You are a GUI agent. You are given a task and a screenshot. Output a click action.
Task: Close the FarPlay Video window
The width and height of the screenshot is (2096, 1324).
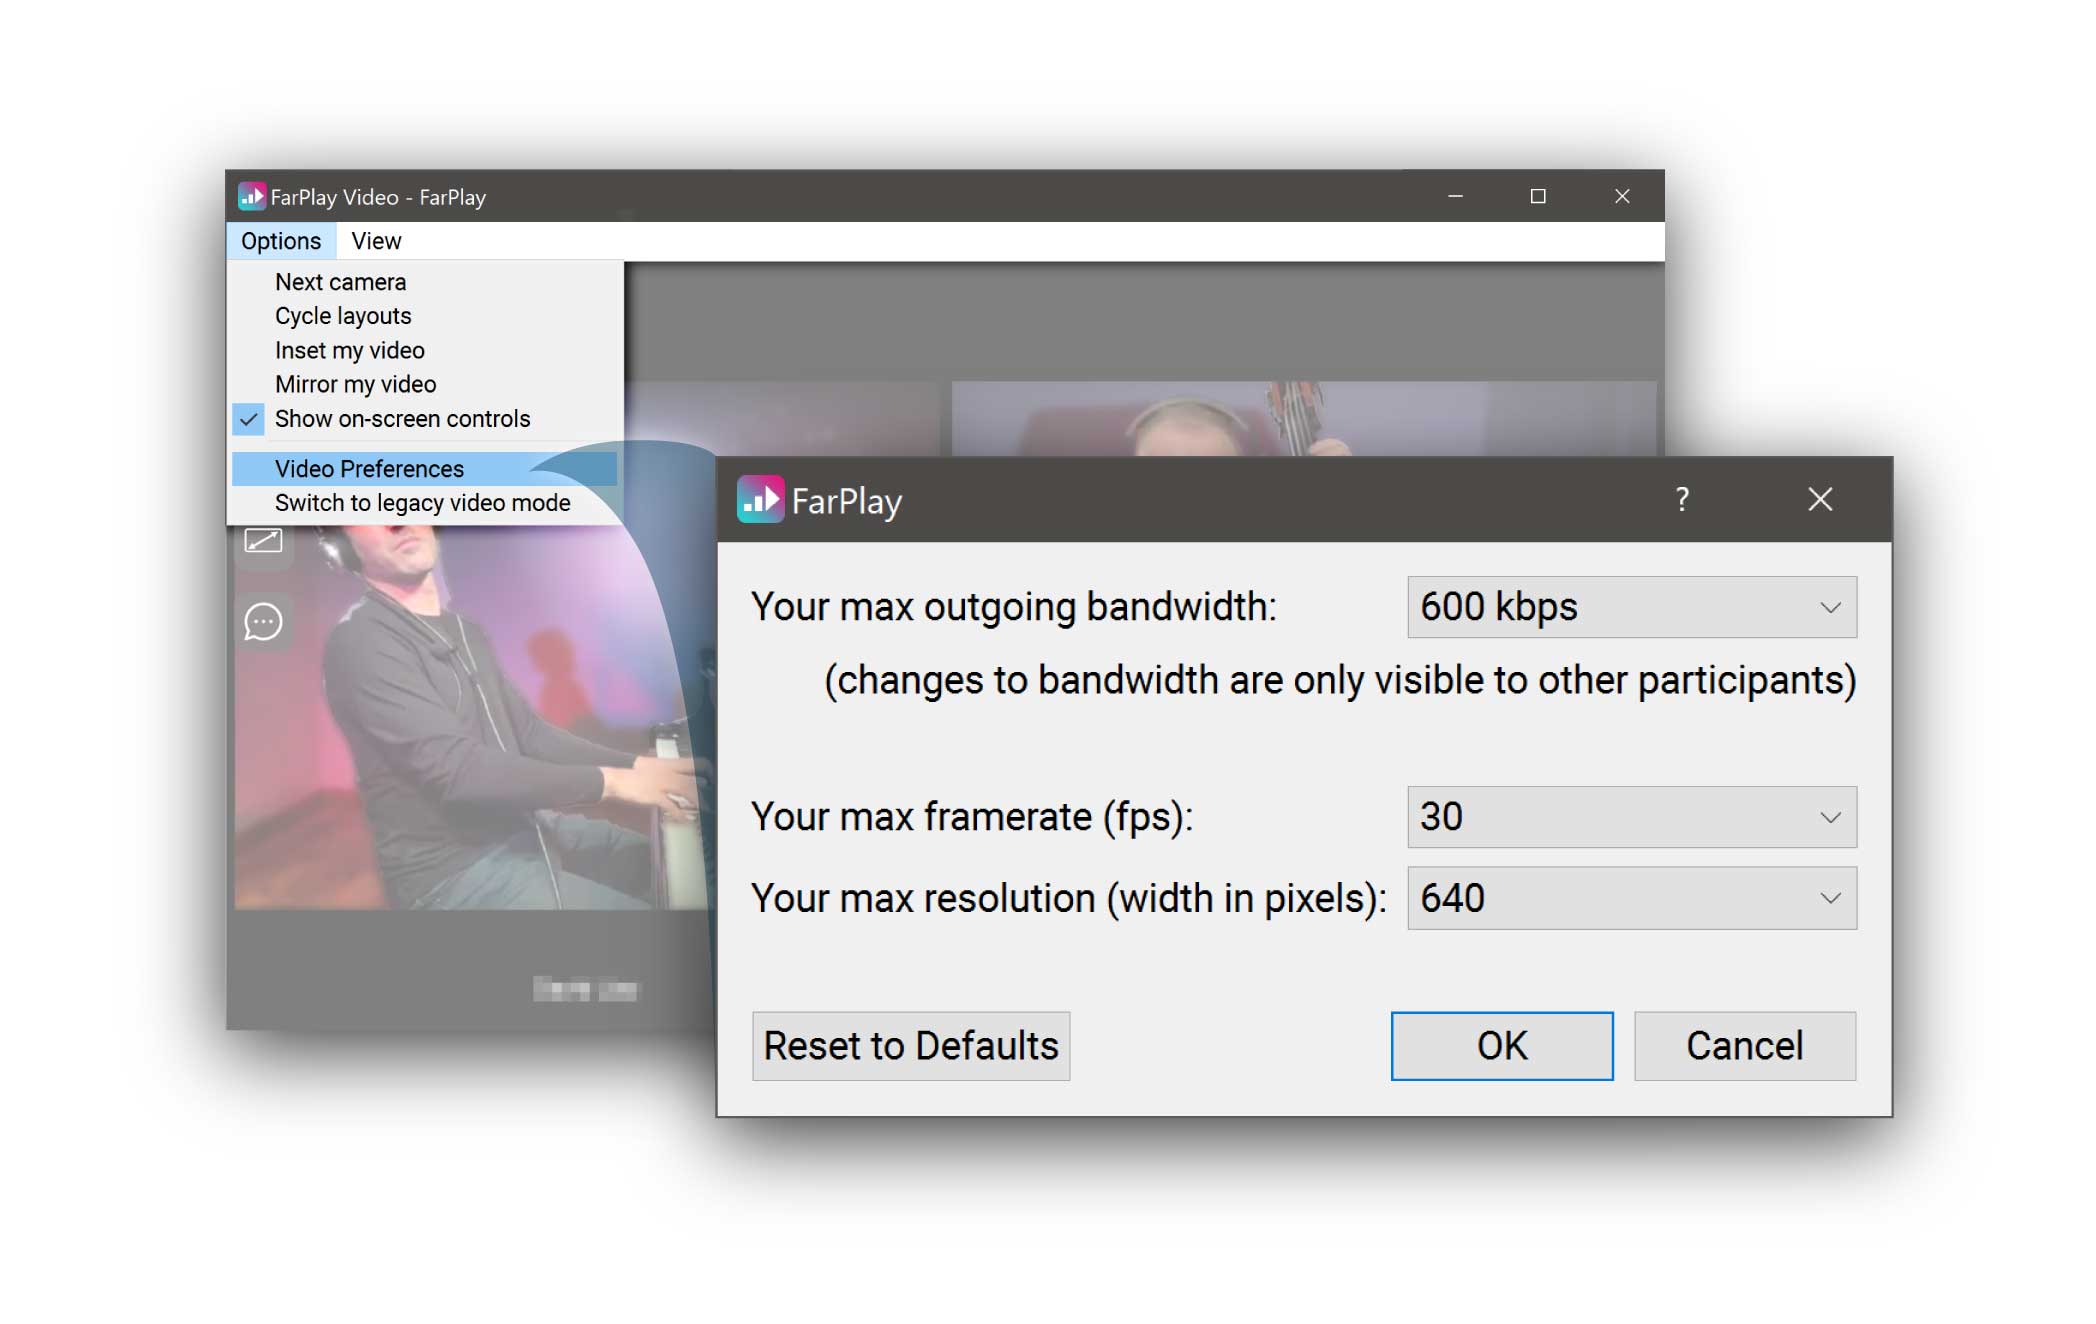[1622, 196]
